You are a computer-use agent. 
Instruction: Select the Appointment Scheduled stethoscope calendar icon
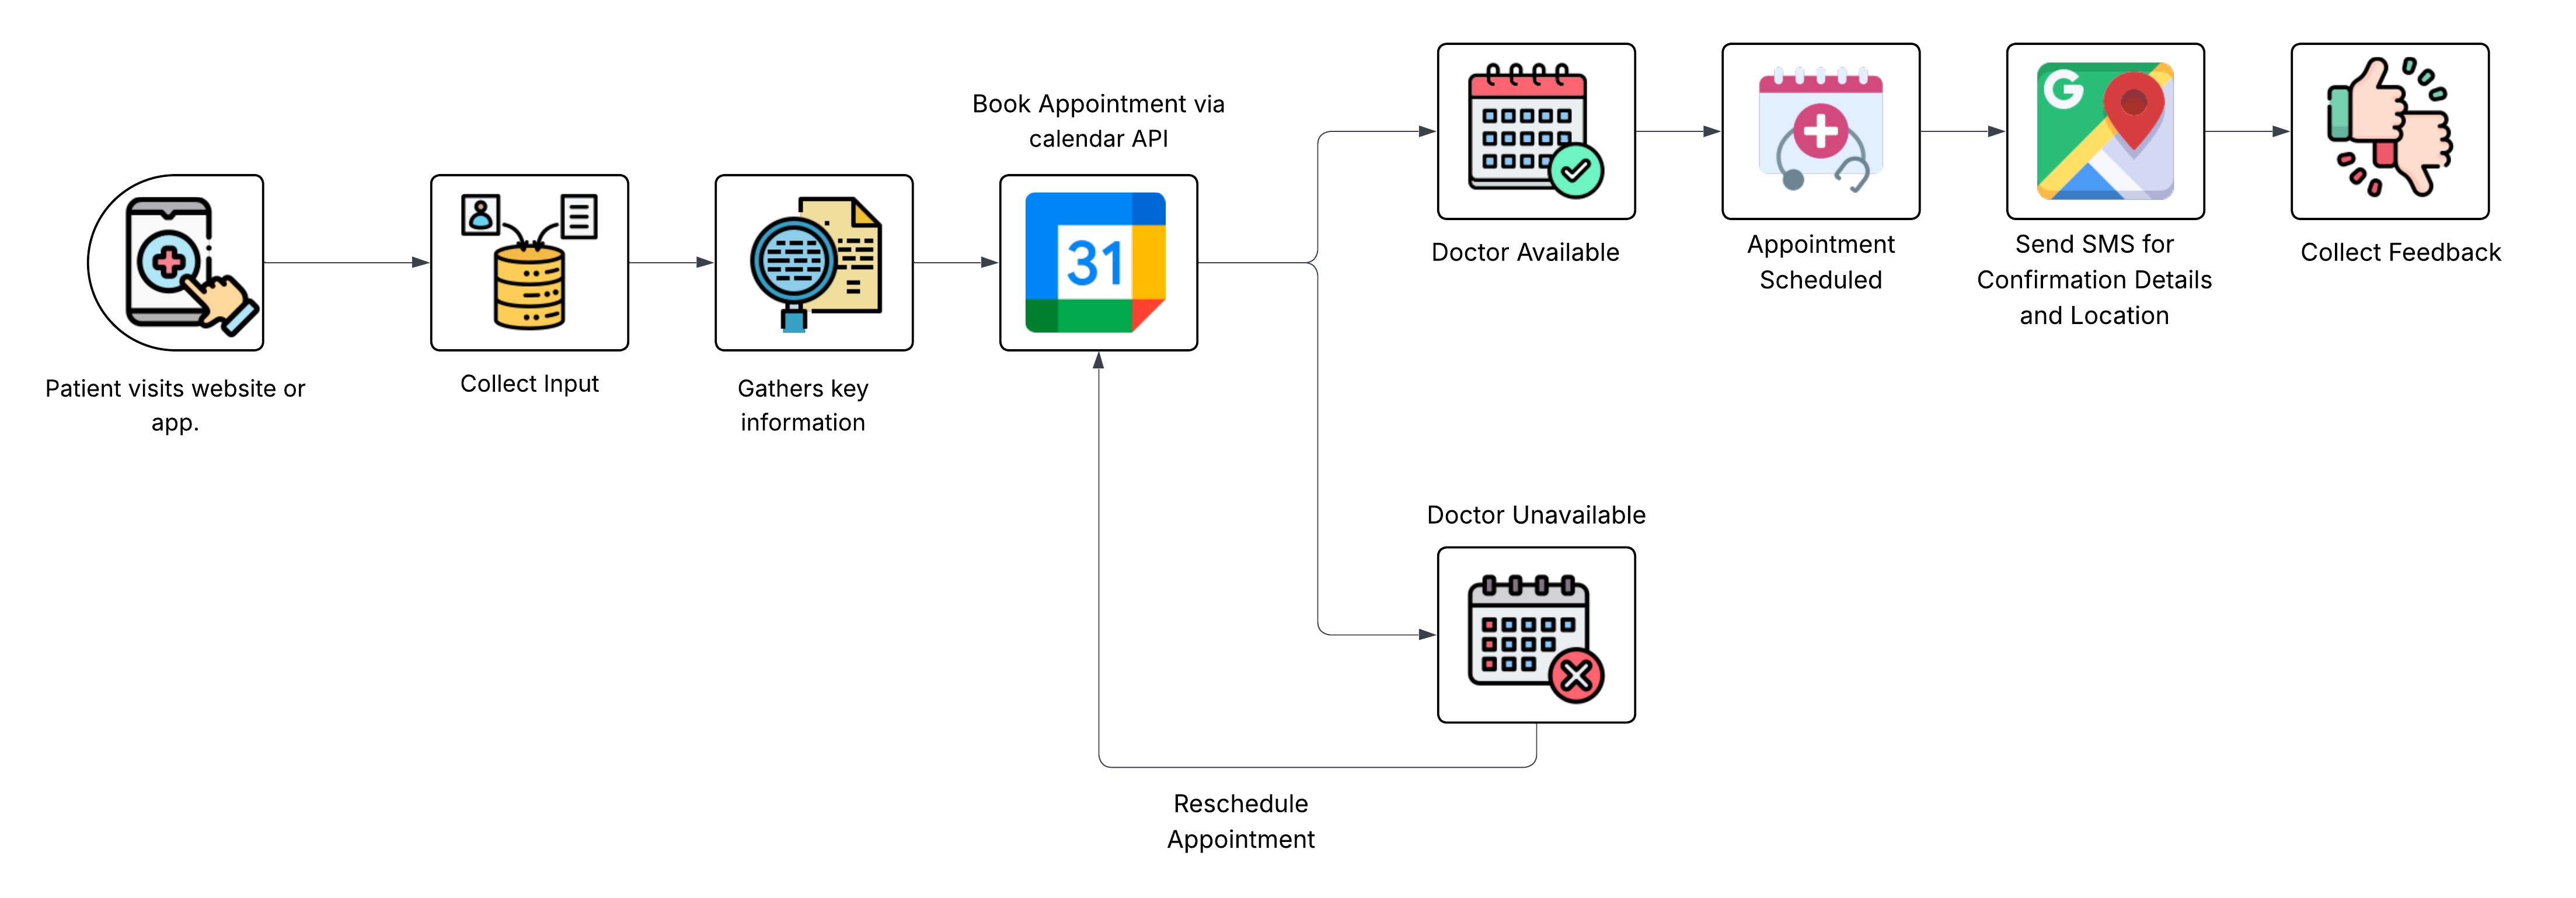[x=1820, y=132]
